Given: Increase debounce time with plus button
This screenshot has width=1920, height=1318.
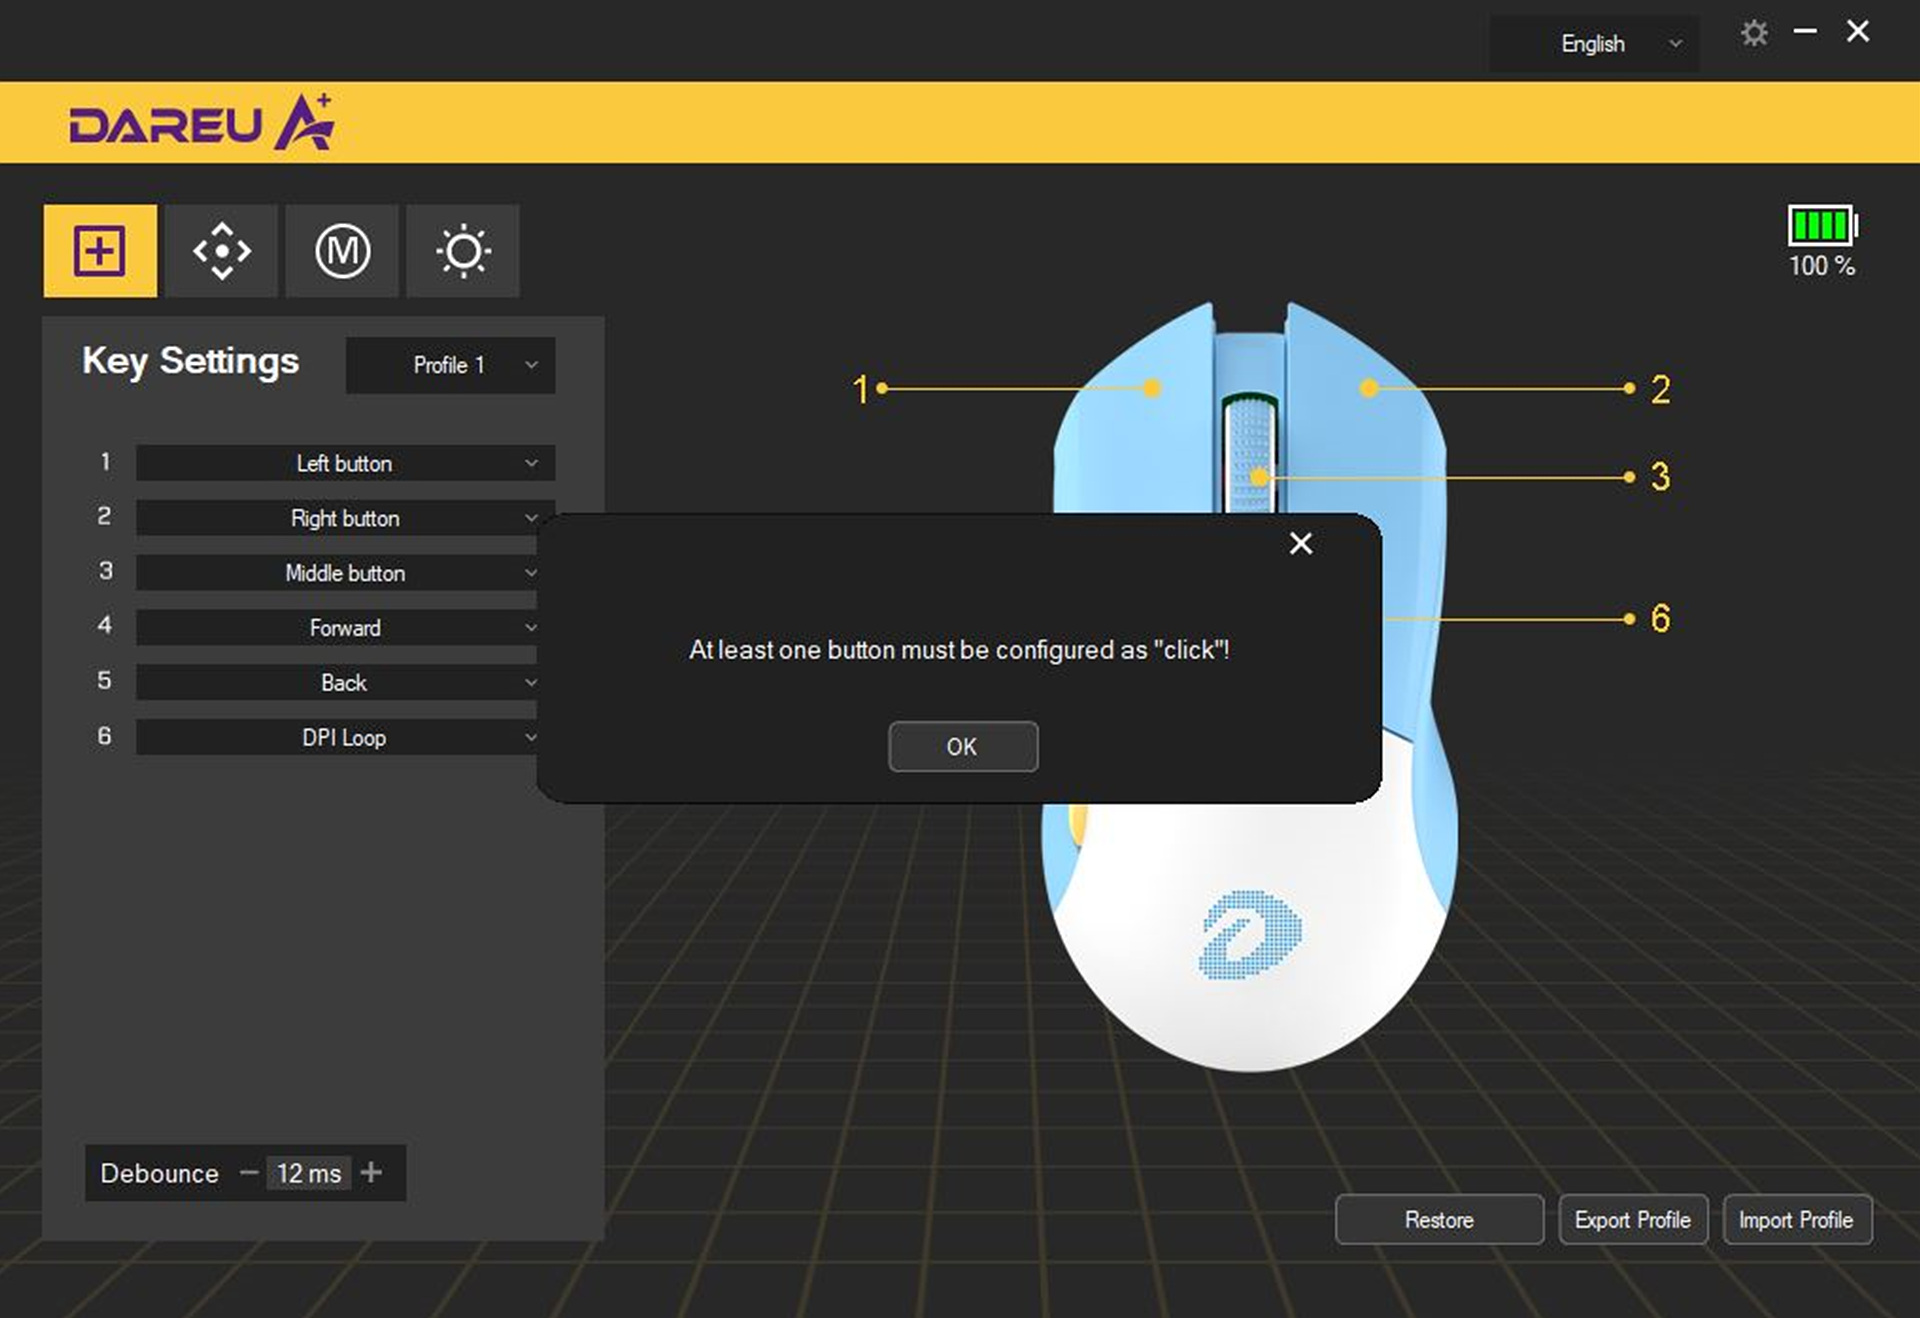Looking at the screenshot, I should [x=371, y=1172].
